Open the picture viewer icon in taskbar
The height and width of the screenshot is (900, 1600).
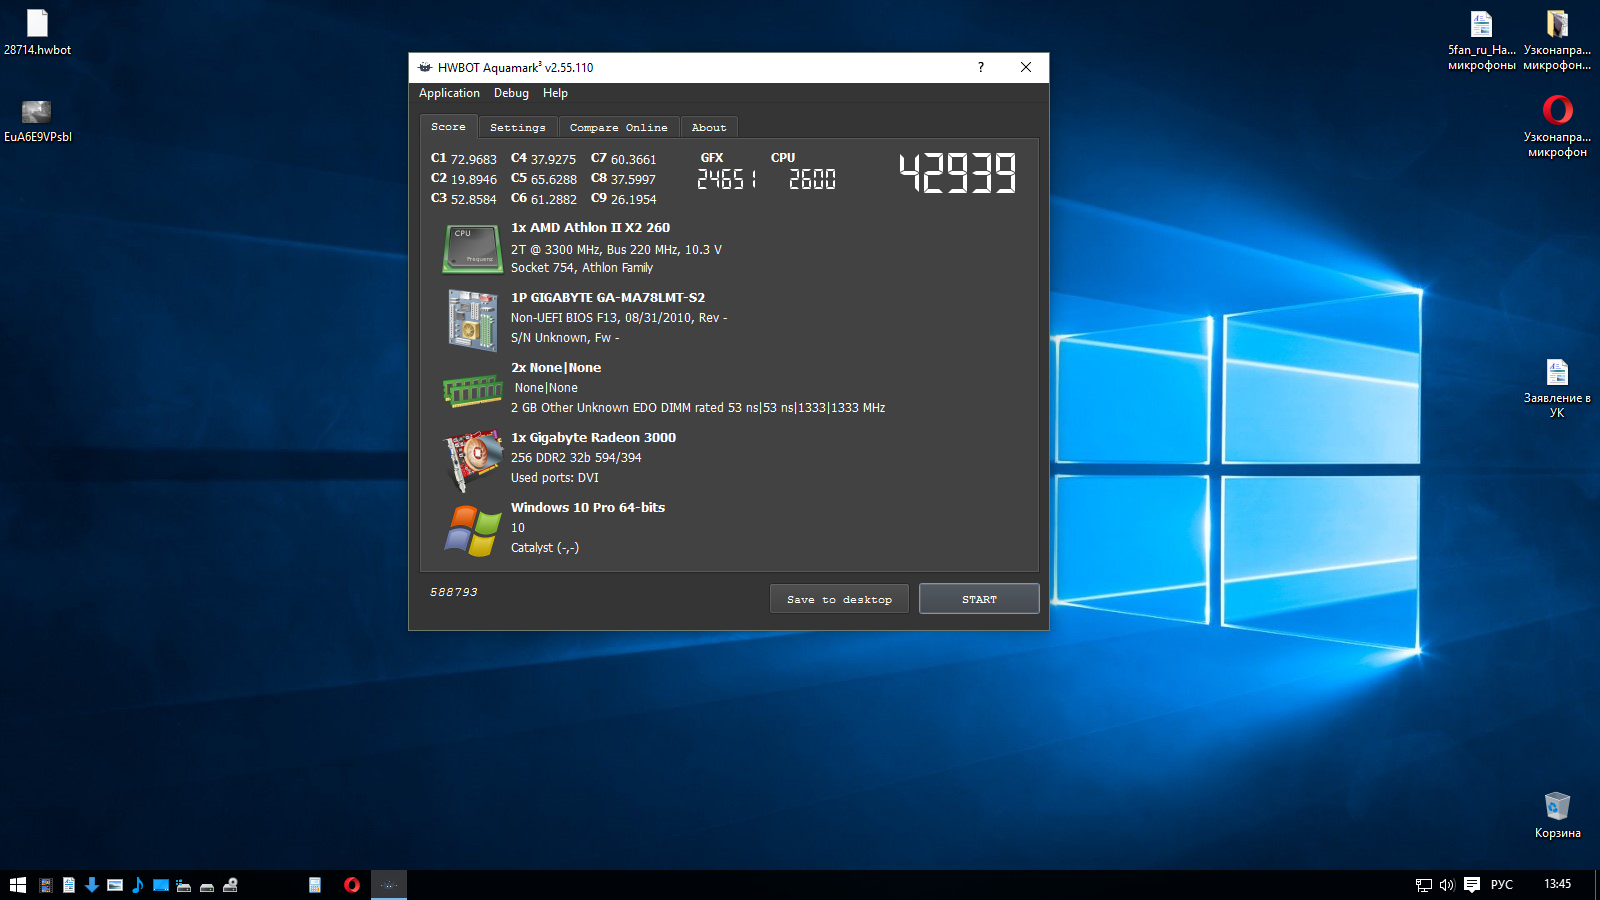115,885
